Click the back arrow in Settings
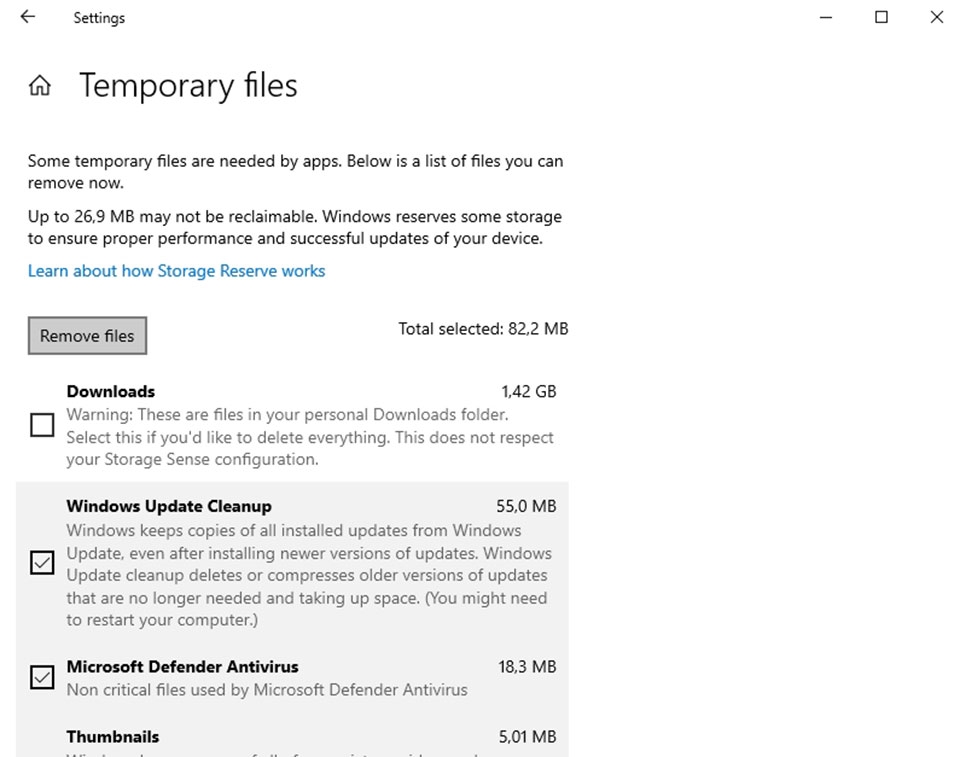 coord(28,17)
